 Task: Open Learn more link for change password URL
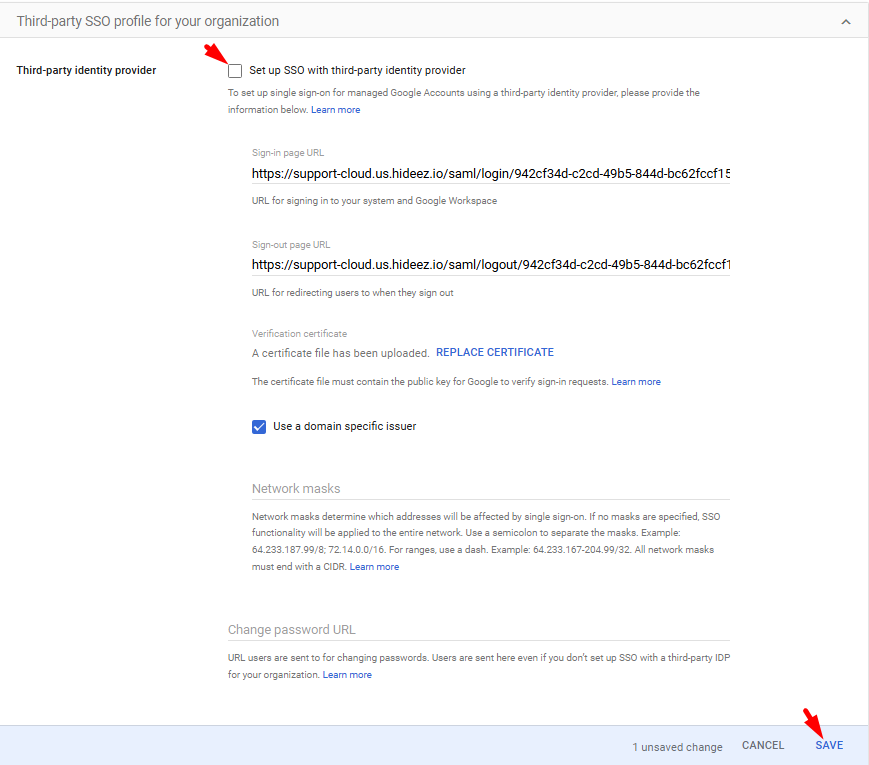[x=347, y=675]
